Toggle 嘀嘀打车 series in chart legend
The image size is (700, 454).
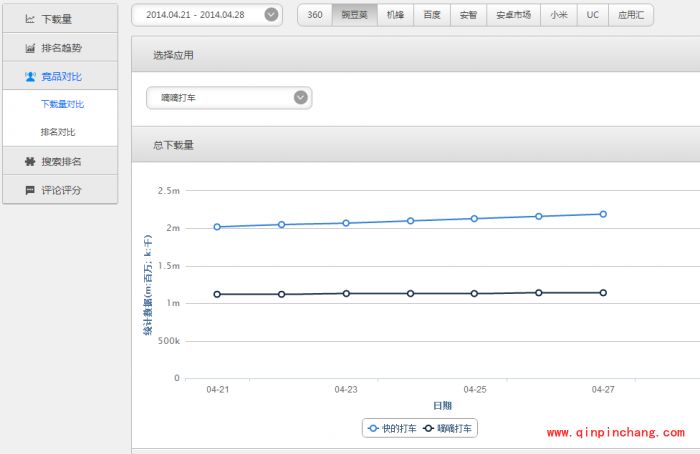[447, 429]
